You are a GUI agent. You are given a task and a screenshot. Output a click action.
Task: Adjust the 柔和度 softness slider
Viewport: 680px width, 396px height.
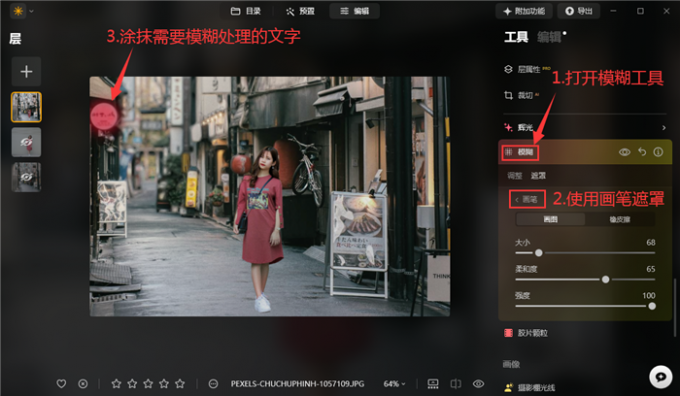pos(585,280)
